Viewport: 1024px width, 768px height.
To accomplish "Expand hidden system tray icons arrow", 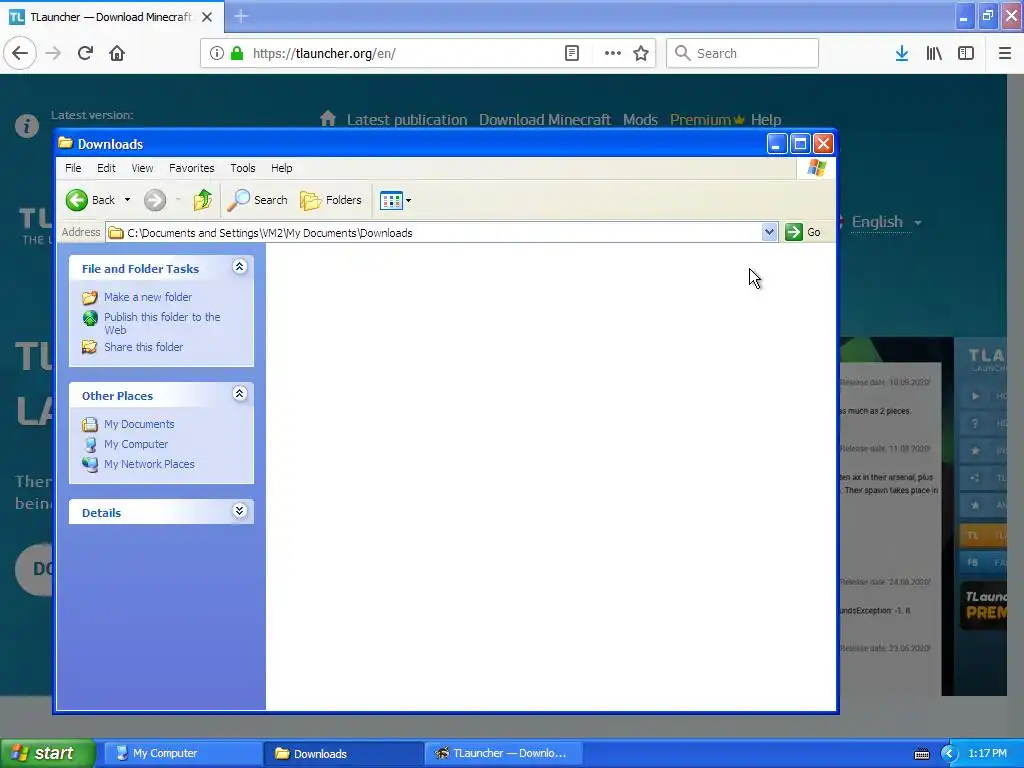I will 949,754.
